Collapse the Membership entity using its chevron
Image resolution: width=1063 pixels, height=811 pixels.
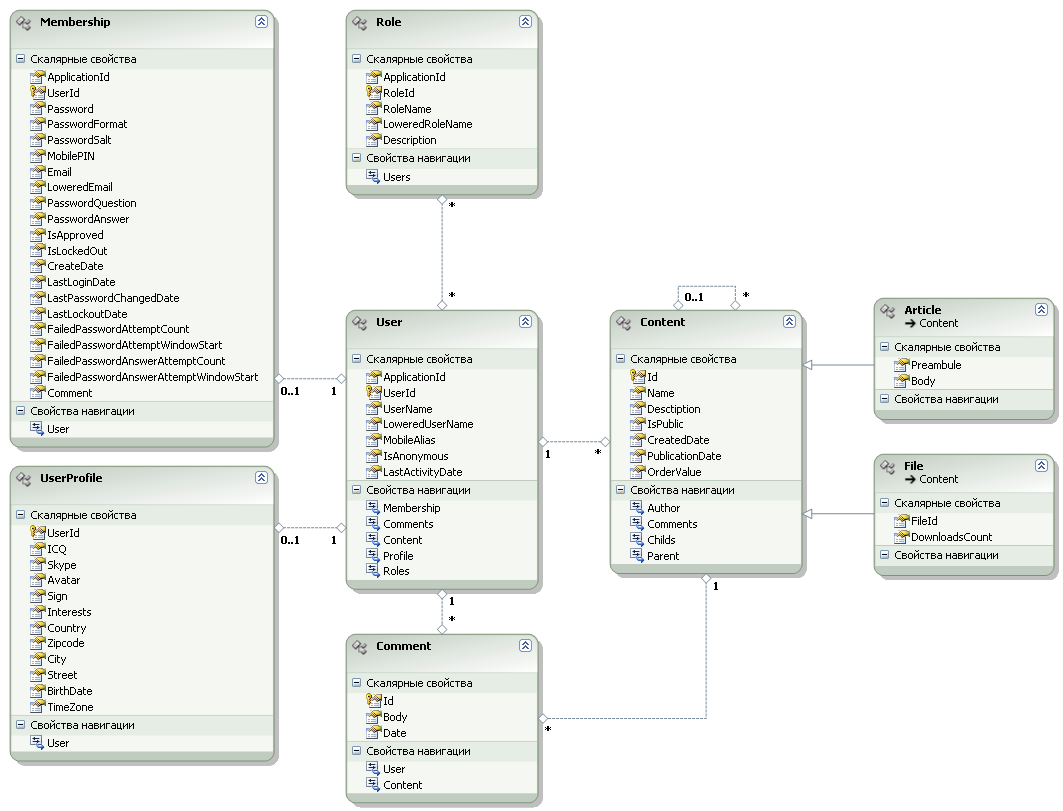[261, 22]
